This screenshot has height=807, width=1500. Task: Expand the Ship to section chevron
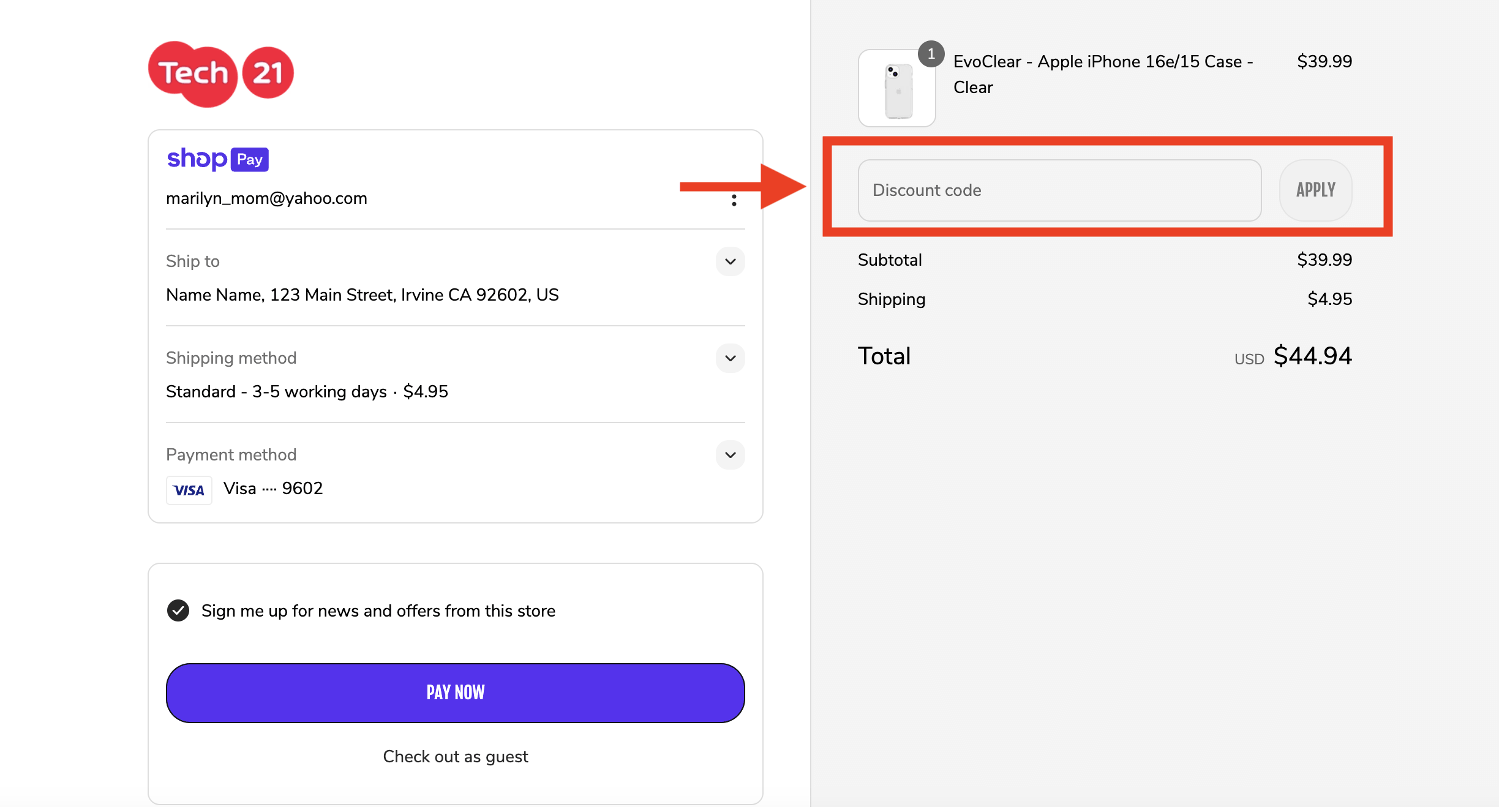731,262
